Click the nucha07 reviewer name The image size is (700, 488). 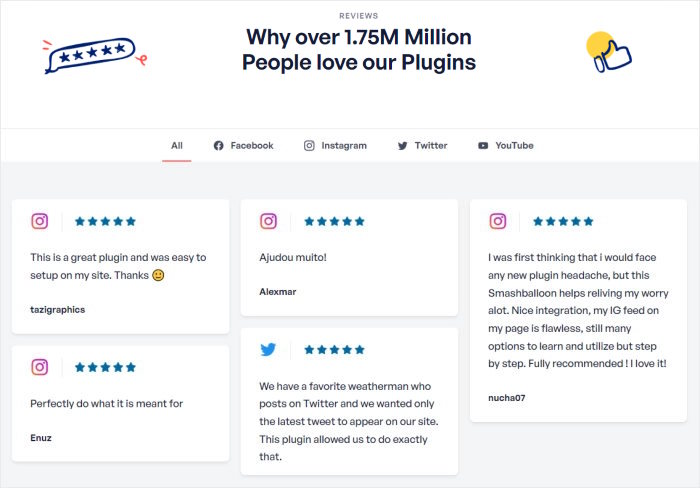[x=507, y=397]
